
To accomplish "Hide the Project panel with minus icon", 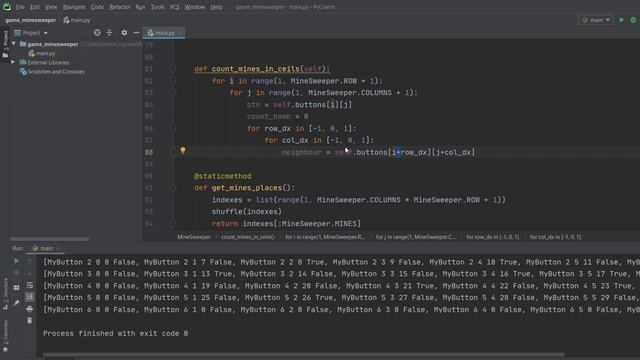I will (136, 33).
